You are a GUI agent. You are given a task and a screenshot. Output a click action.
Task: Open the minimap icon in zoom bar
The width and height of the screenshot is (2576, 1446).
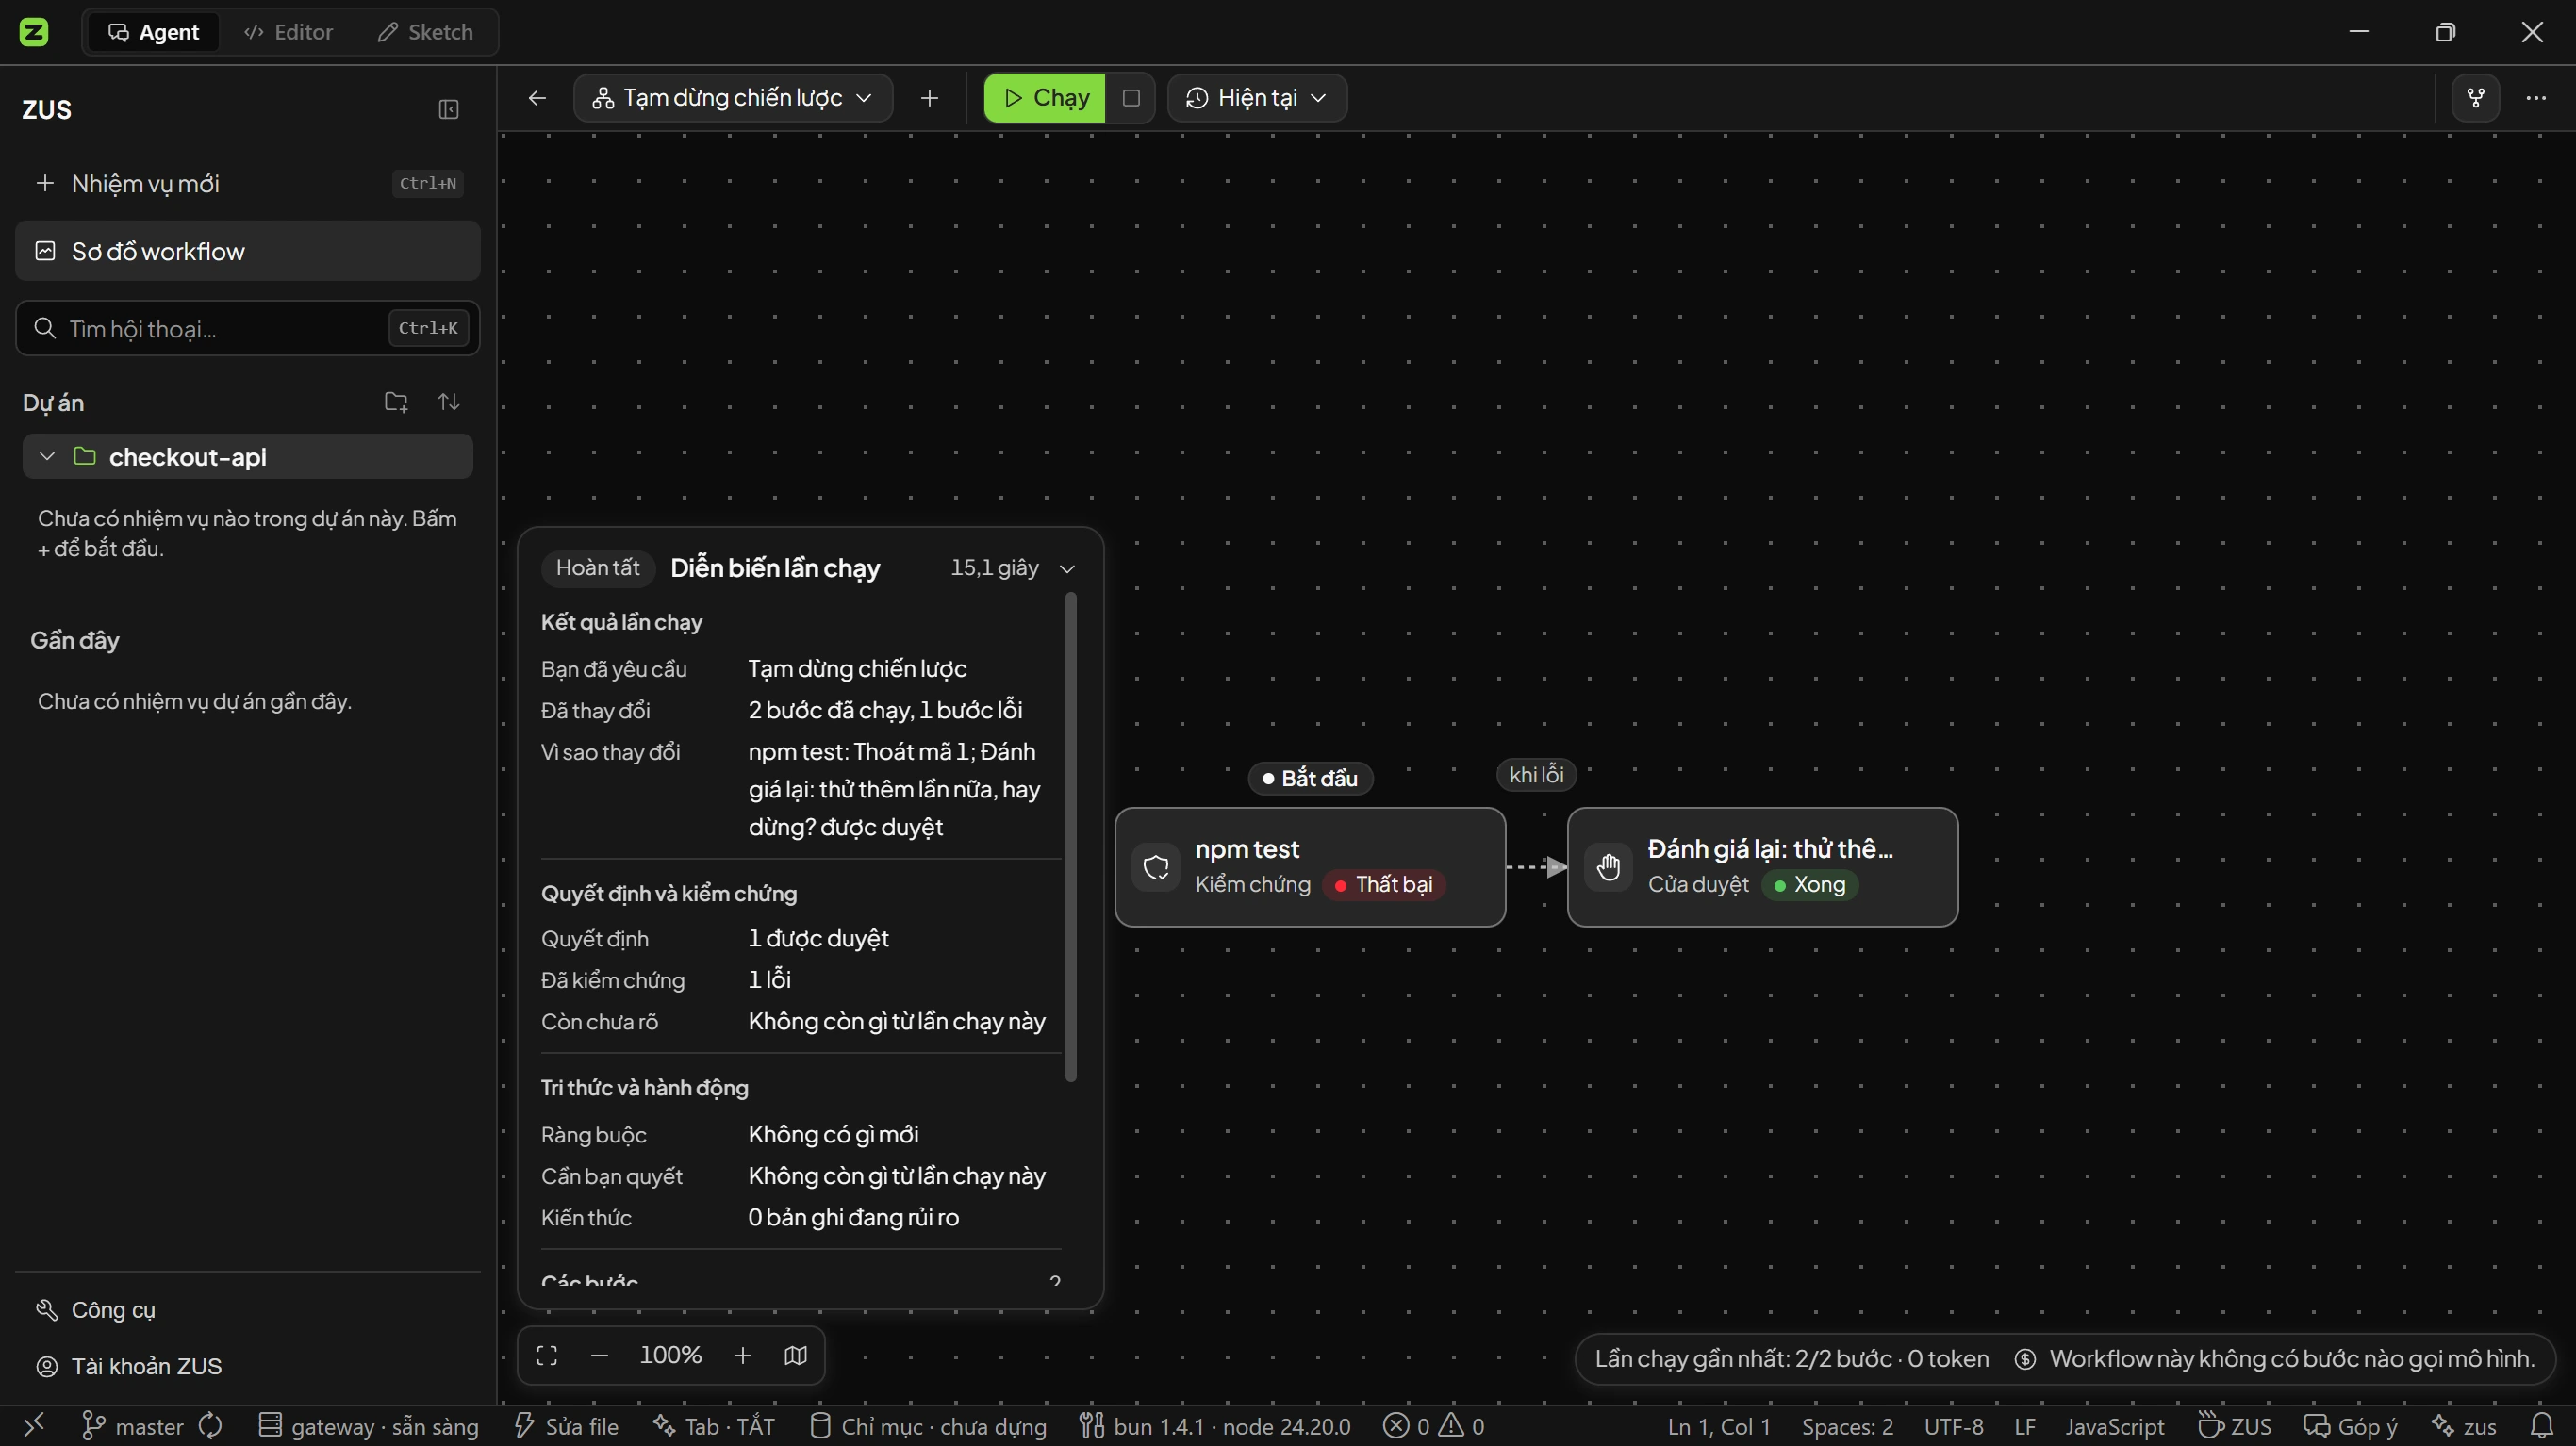tap(796, 1356)
